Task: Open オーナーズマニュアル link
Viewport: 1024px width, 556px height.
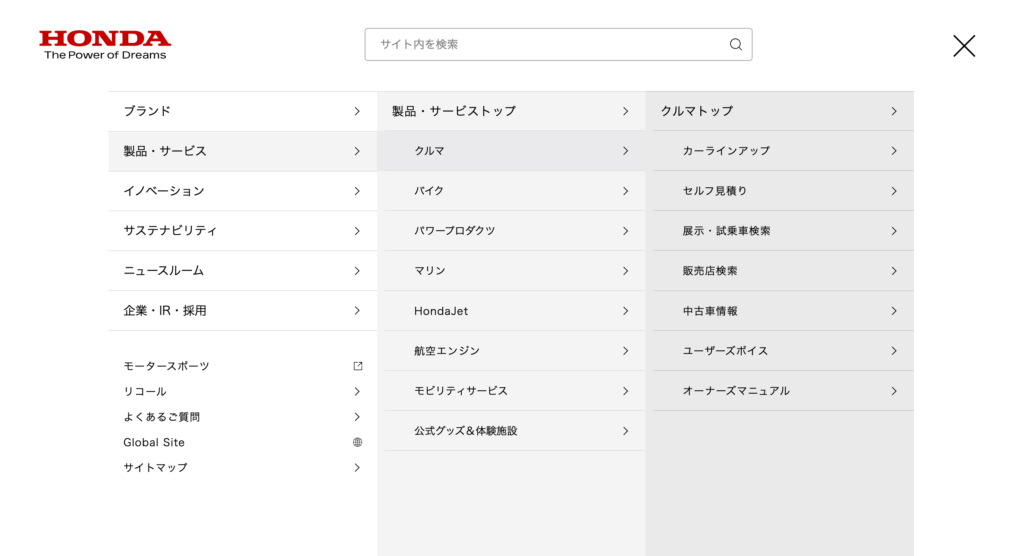Action: point(783,391)
